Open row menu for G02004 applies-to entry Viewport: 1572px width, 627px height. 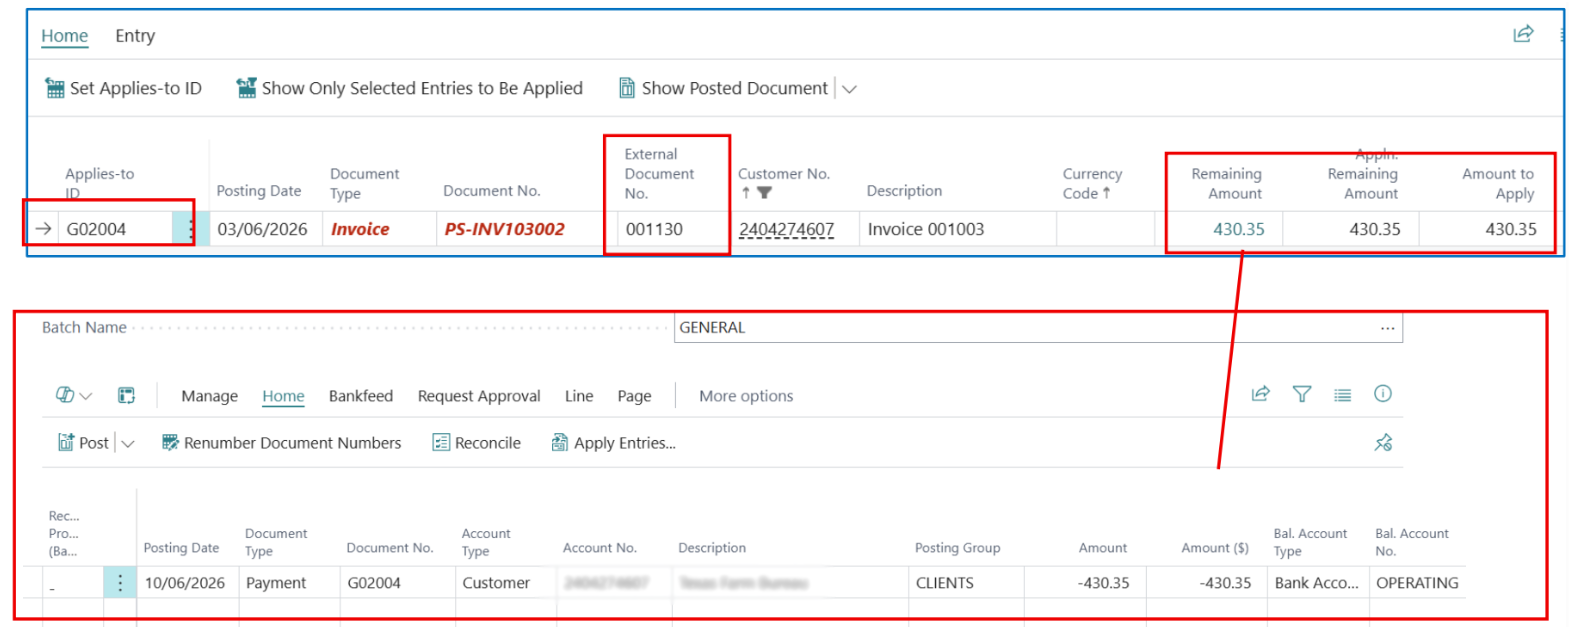pyautogui.click(x=189, y=229)
